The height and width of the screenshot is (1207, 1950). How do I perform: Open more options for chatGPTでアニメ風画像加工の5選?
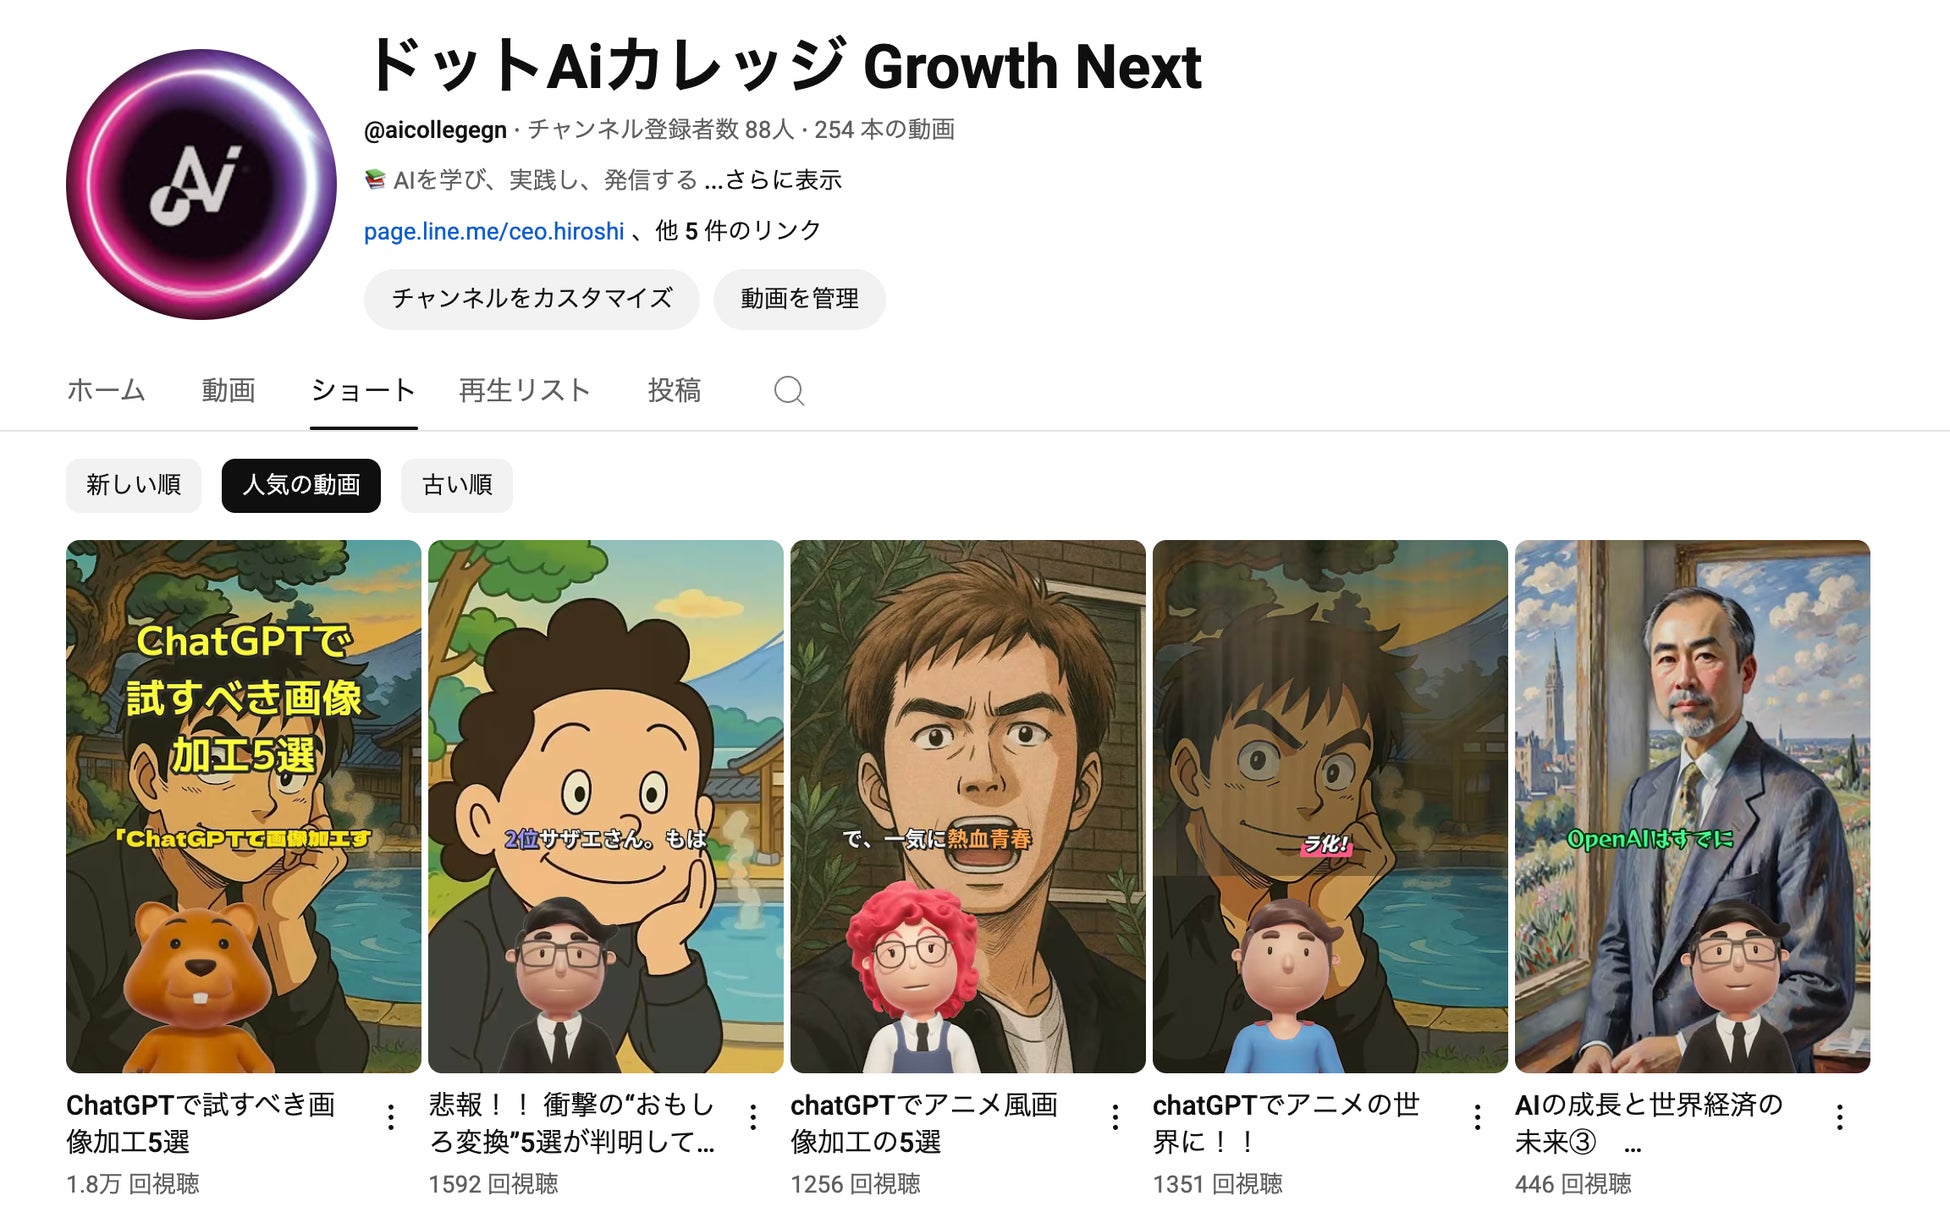(x=1115, y=1117)
